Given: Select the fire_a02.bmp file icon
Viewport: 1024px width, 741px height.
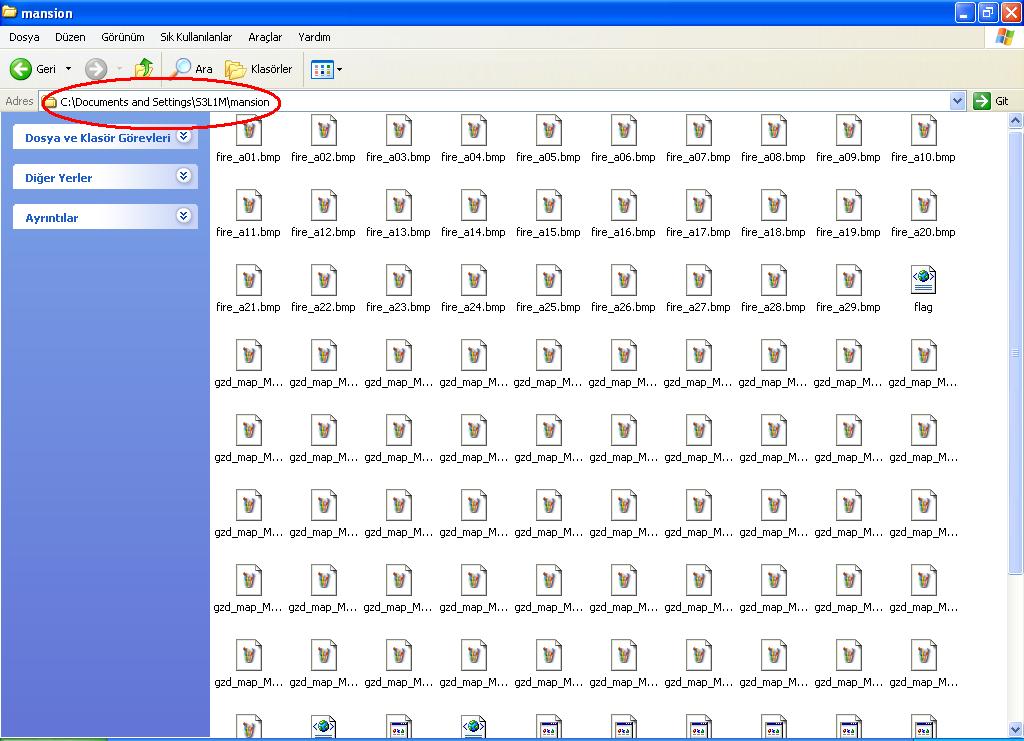Looking at the screenshot, I should (x=323, y=130).
